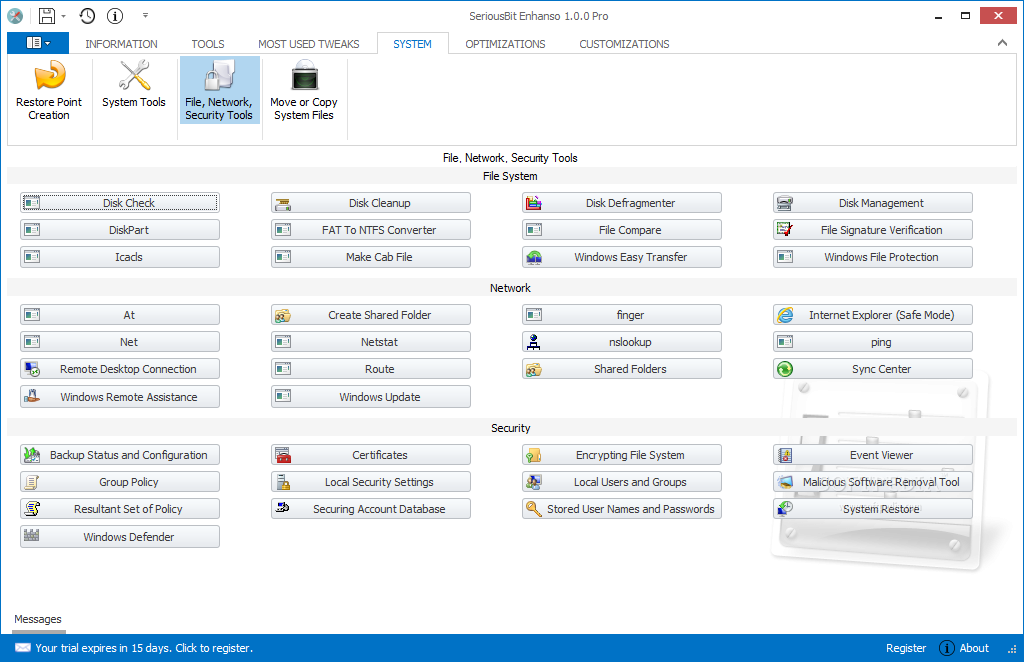Run DiskPart
The height and width of the screenshot is (662, 1024).
(x=120, y=230)
